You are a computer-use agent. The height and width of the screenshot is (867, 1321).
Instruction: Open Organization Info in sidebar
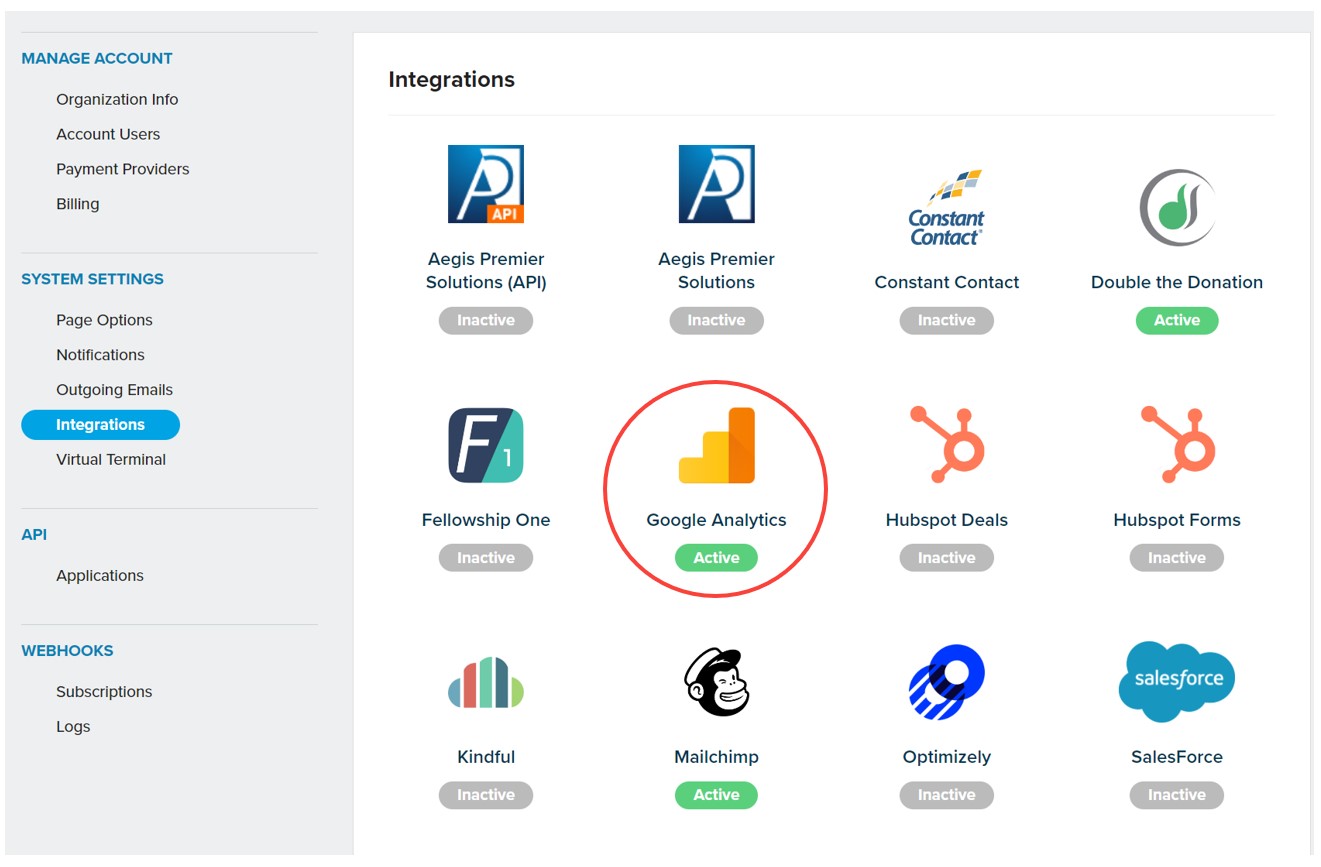[x=117, y=99]
